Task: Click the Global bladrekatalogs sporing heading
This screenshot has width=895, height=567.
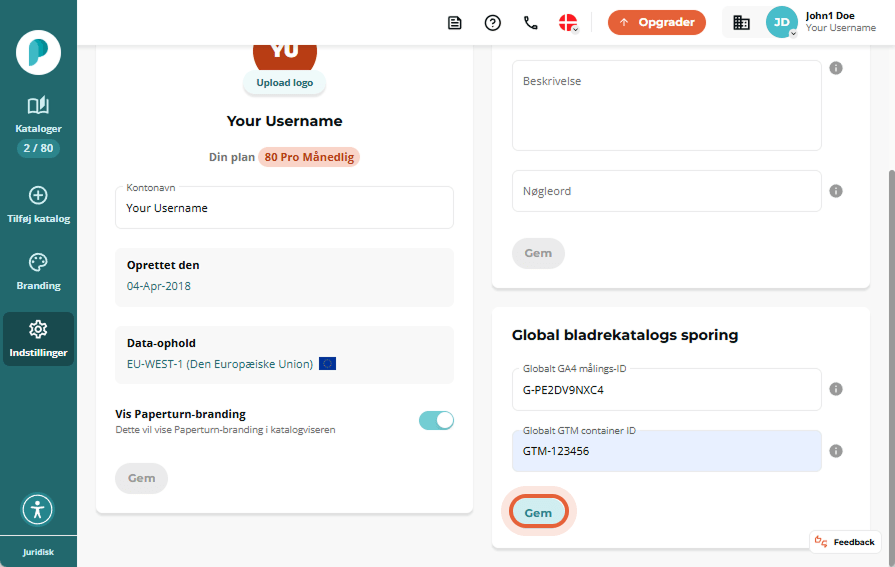Action: point(625,335)
